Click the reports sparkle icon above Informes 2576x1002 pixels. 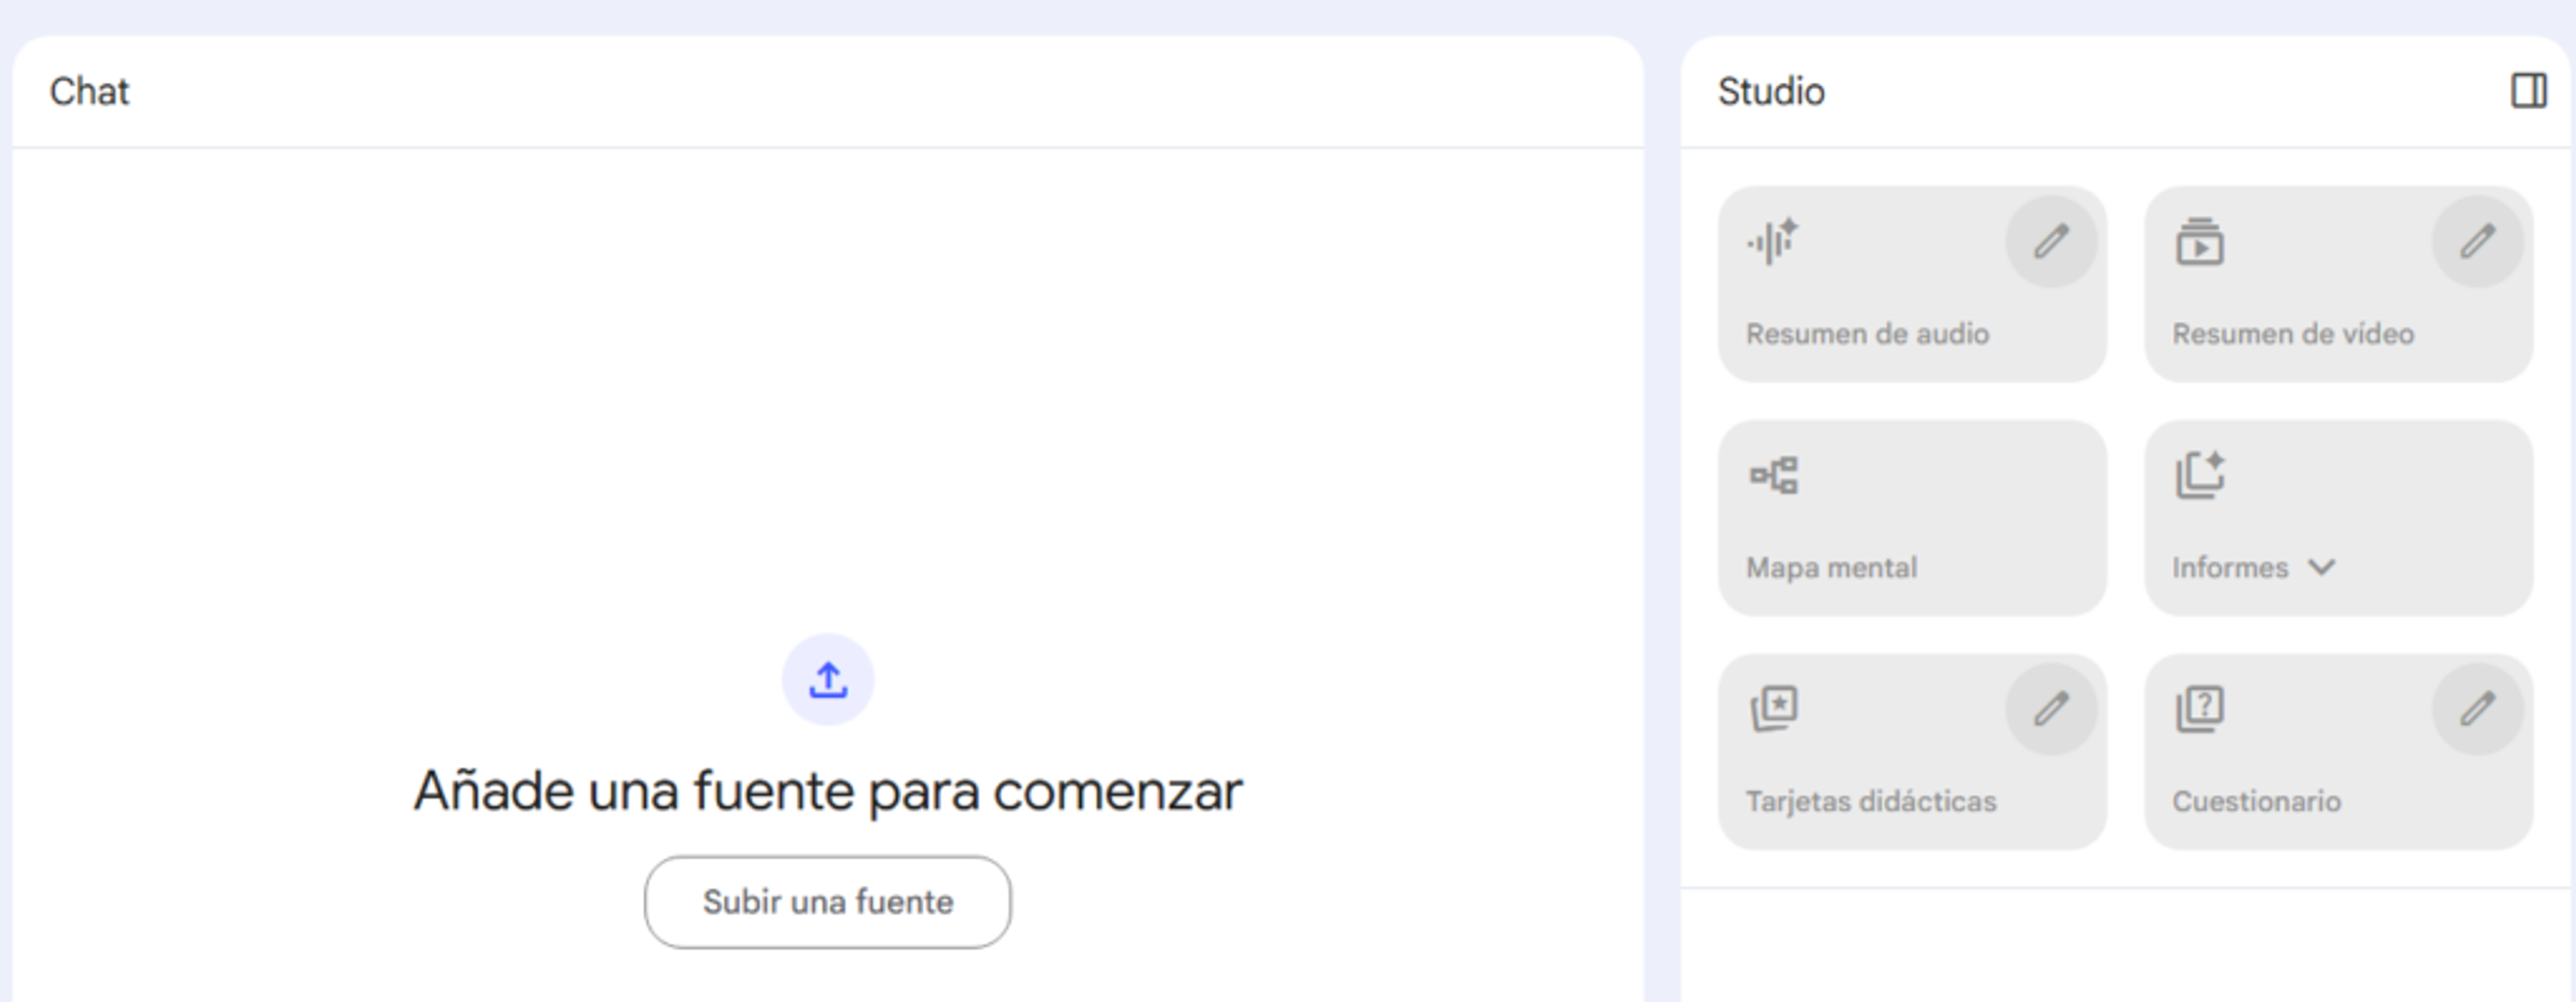click(x=2200, y=475)
